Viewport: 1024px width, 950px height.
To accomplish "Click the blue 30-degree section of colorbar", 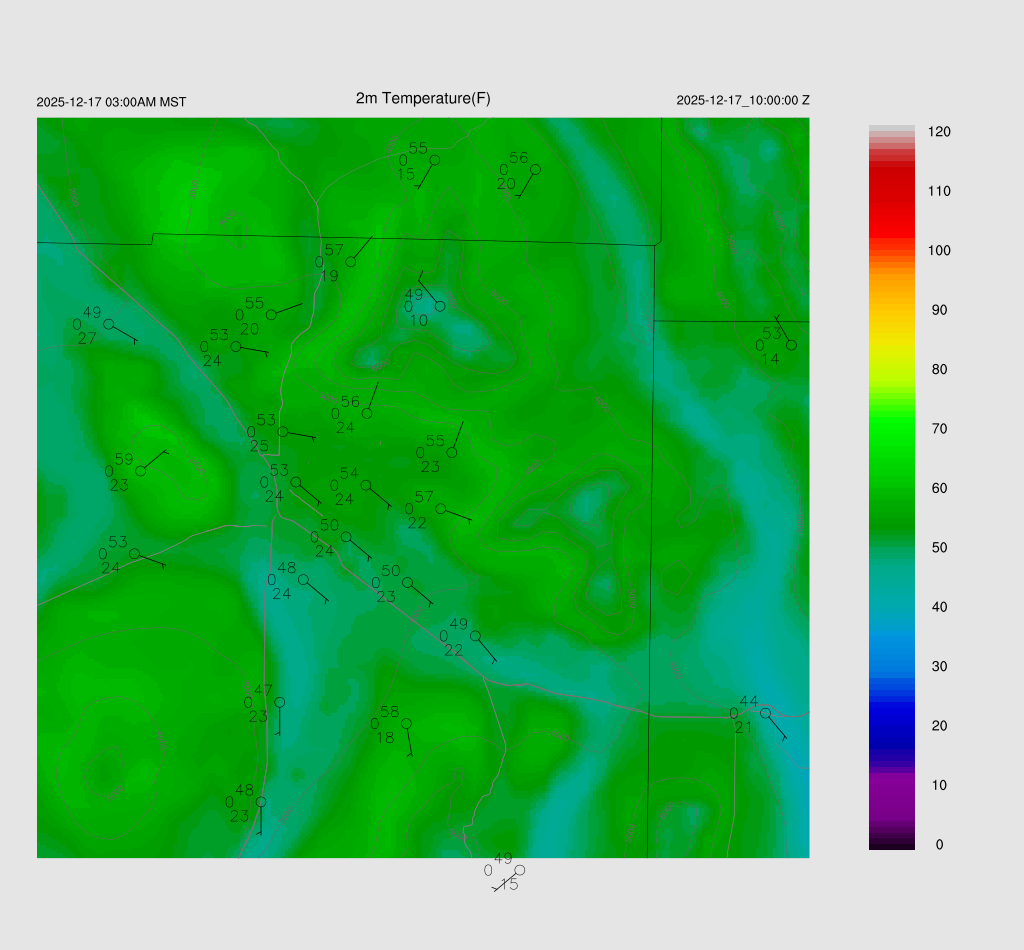I will tap(892, 666).
